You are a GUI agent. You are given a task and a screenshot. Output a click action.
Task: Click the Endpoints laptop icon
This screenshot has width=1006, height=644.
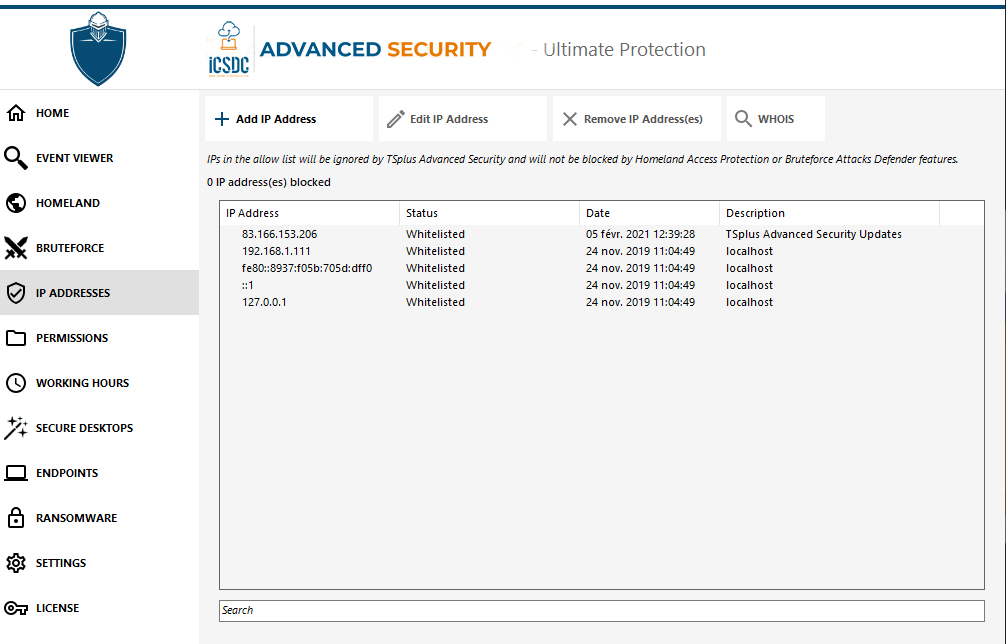pos(16,473)
